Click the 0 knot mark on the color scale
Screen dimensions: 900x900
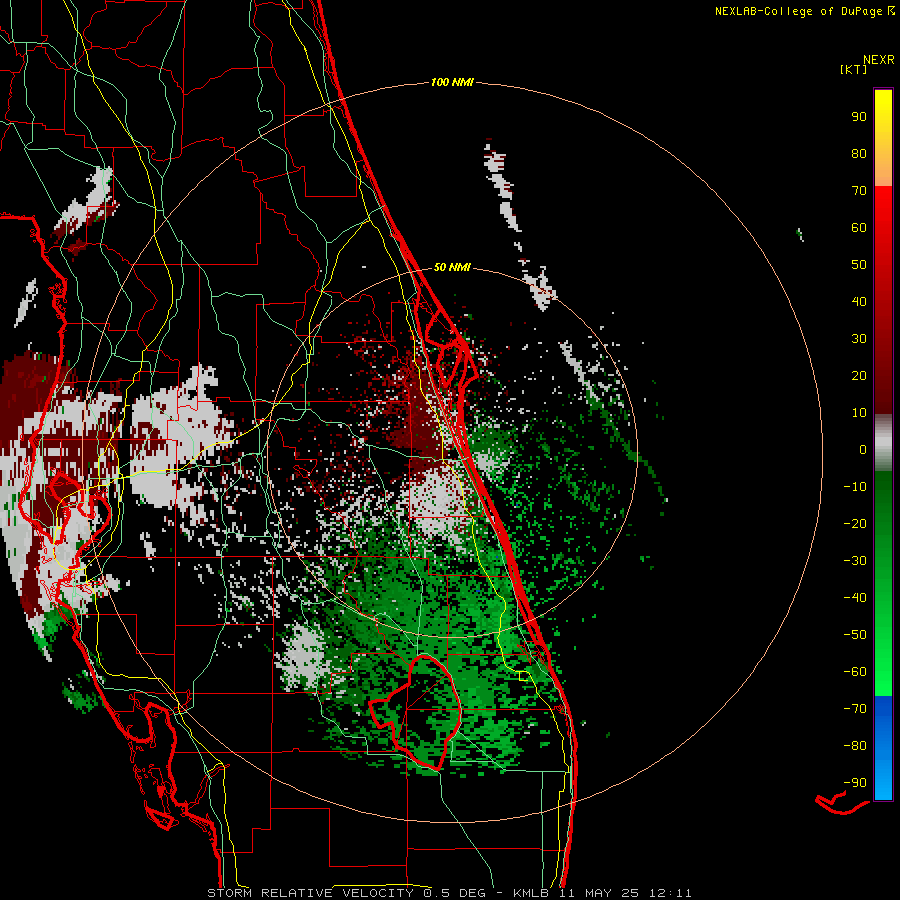point(863,449)
